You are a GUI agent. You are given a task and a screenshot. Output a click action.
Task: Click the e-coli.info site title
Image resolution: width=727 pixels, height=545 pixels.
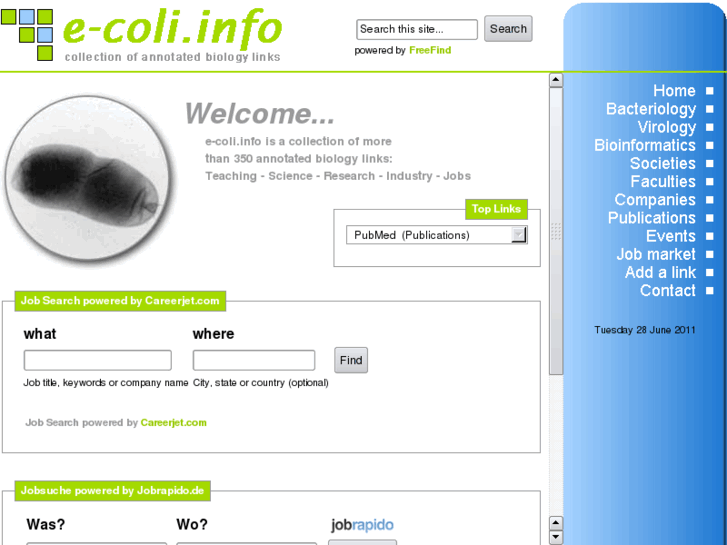[x=172, y=29]
